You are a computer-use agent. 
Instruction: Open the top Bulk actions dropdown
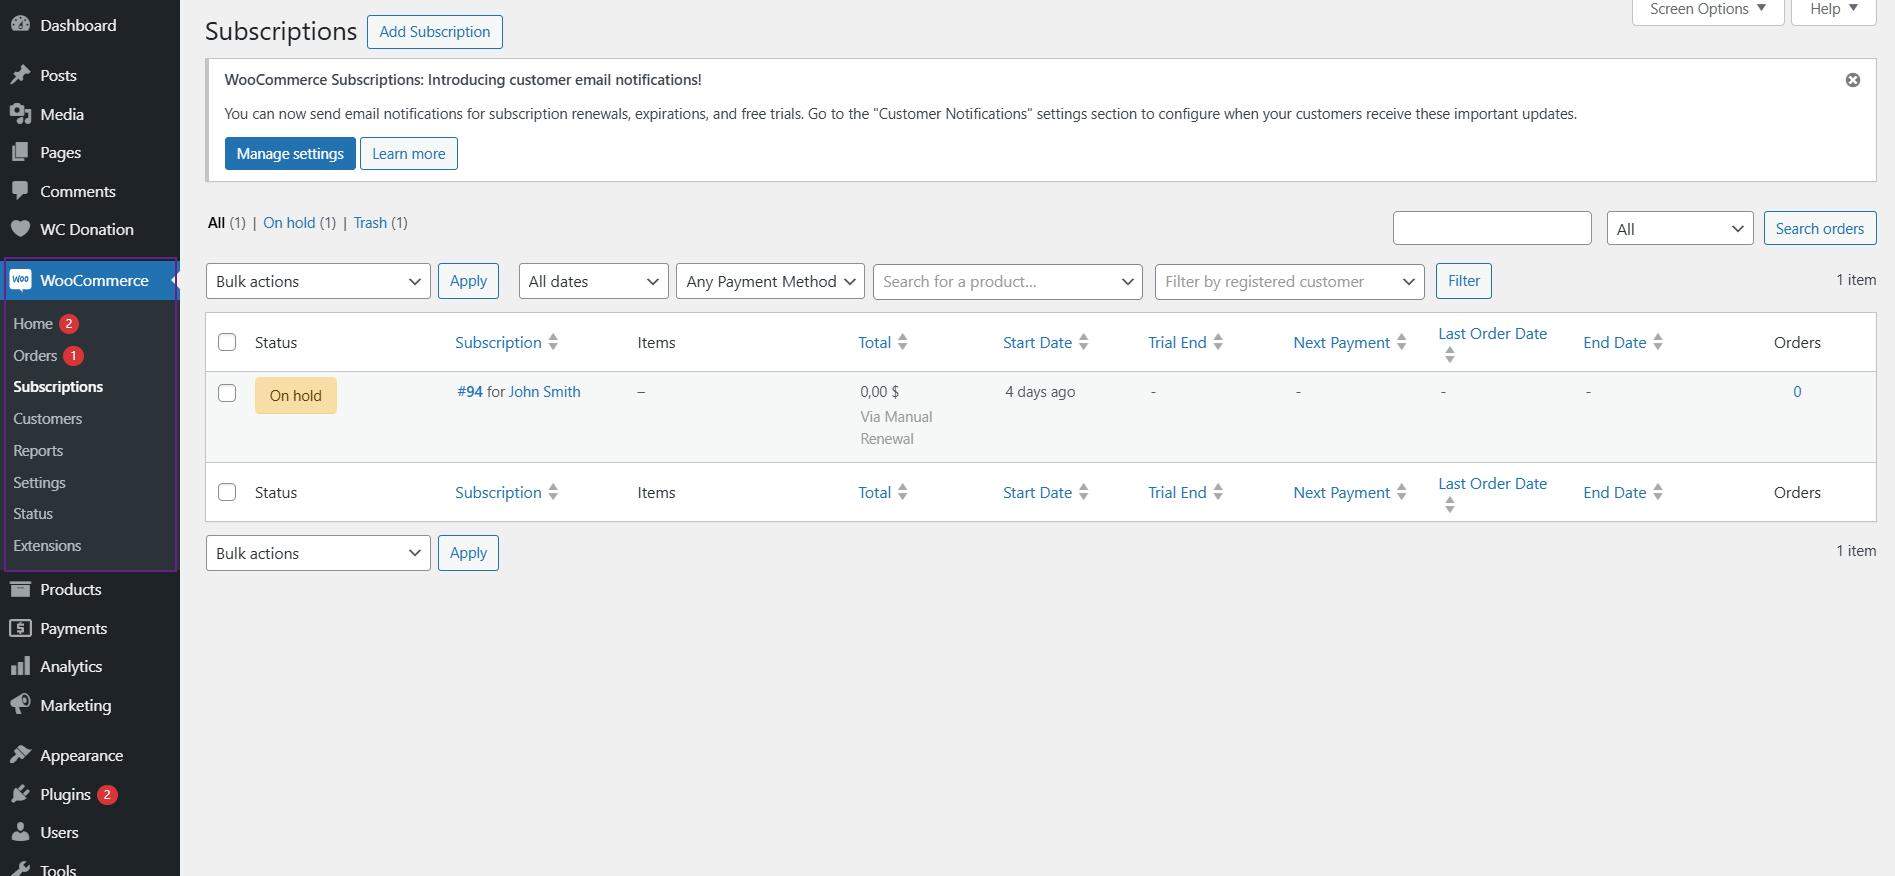click(318, 281)
